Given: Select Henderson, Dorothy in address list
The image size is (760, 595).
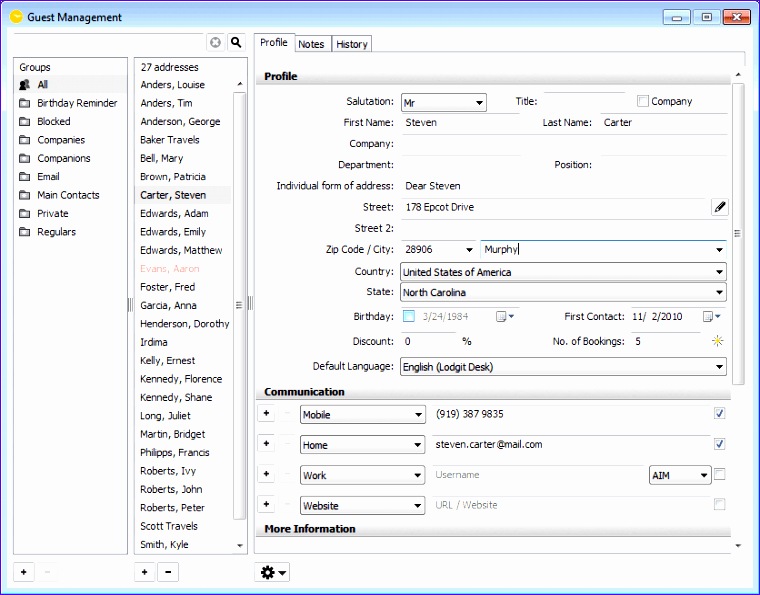Looking at the screenshot, I should 185,324.
